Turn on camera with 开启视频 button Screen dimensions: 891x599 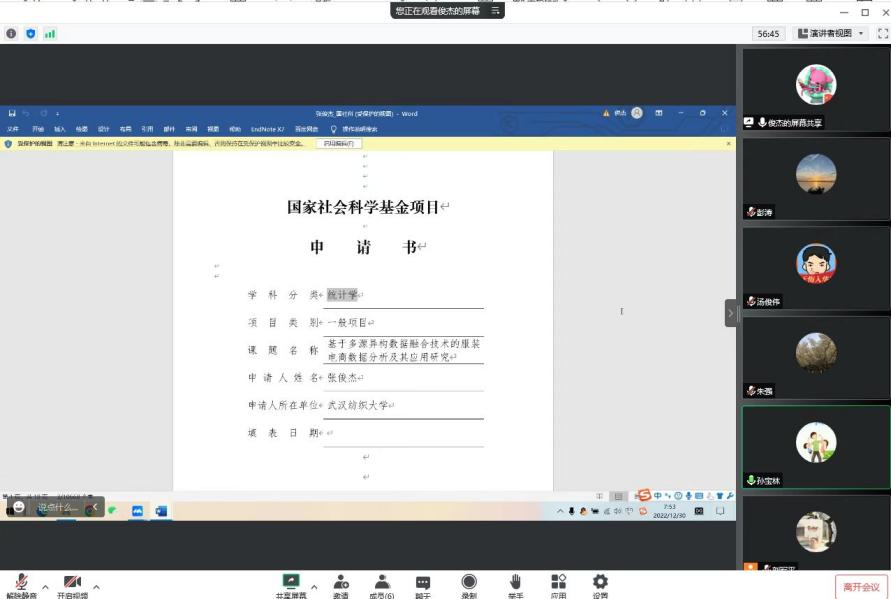[x=72, y=583]
